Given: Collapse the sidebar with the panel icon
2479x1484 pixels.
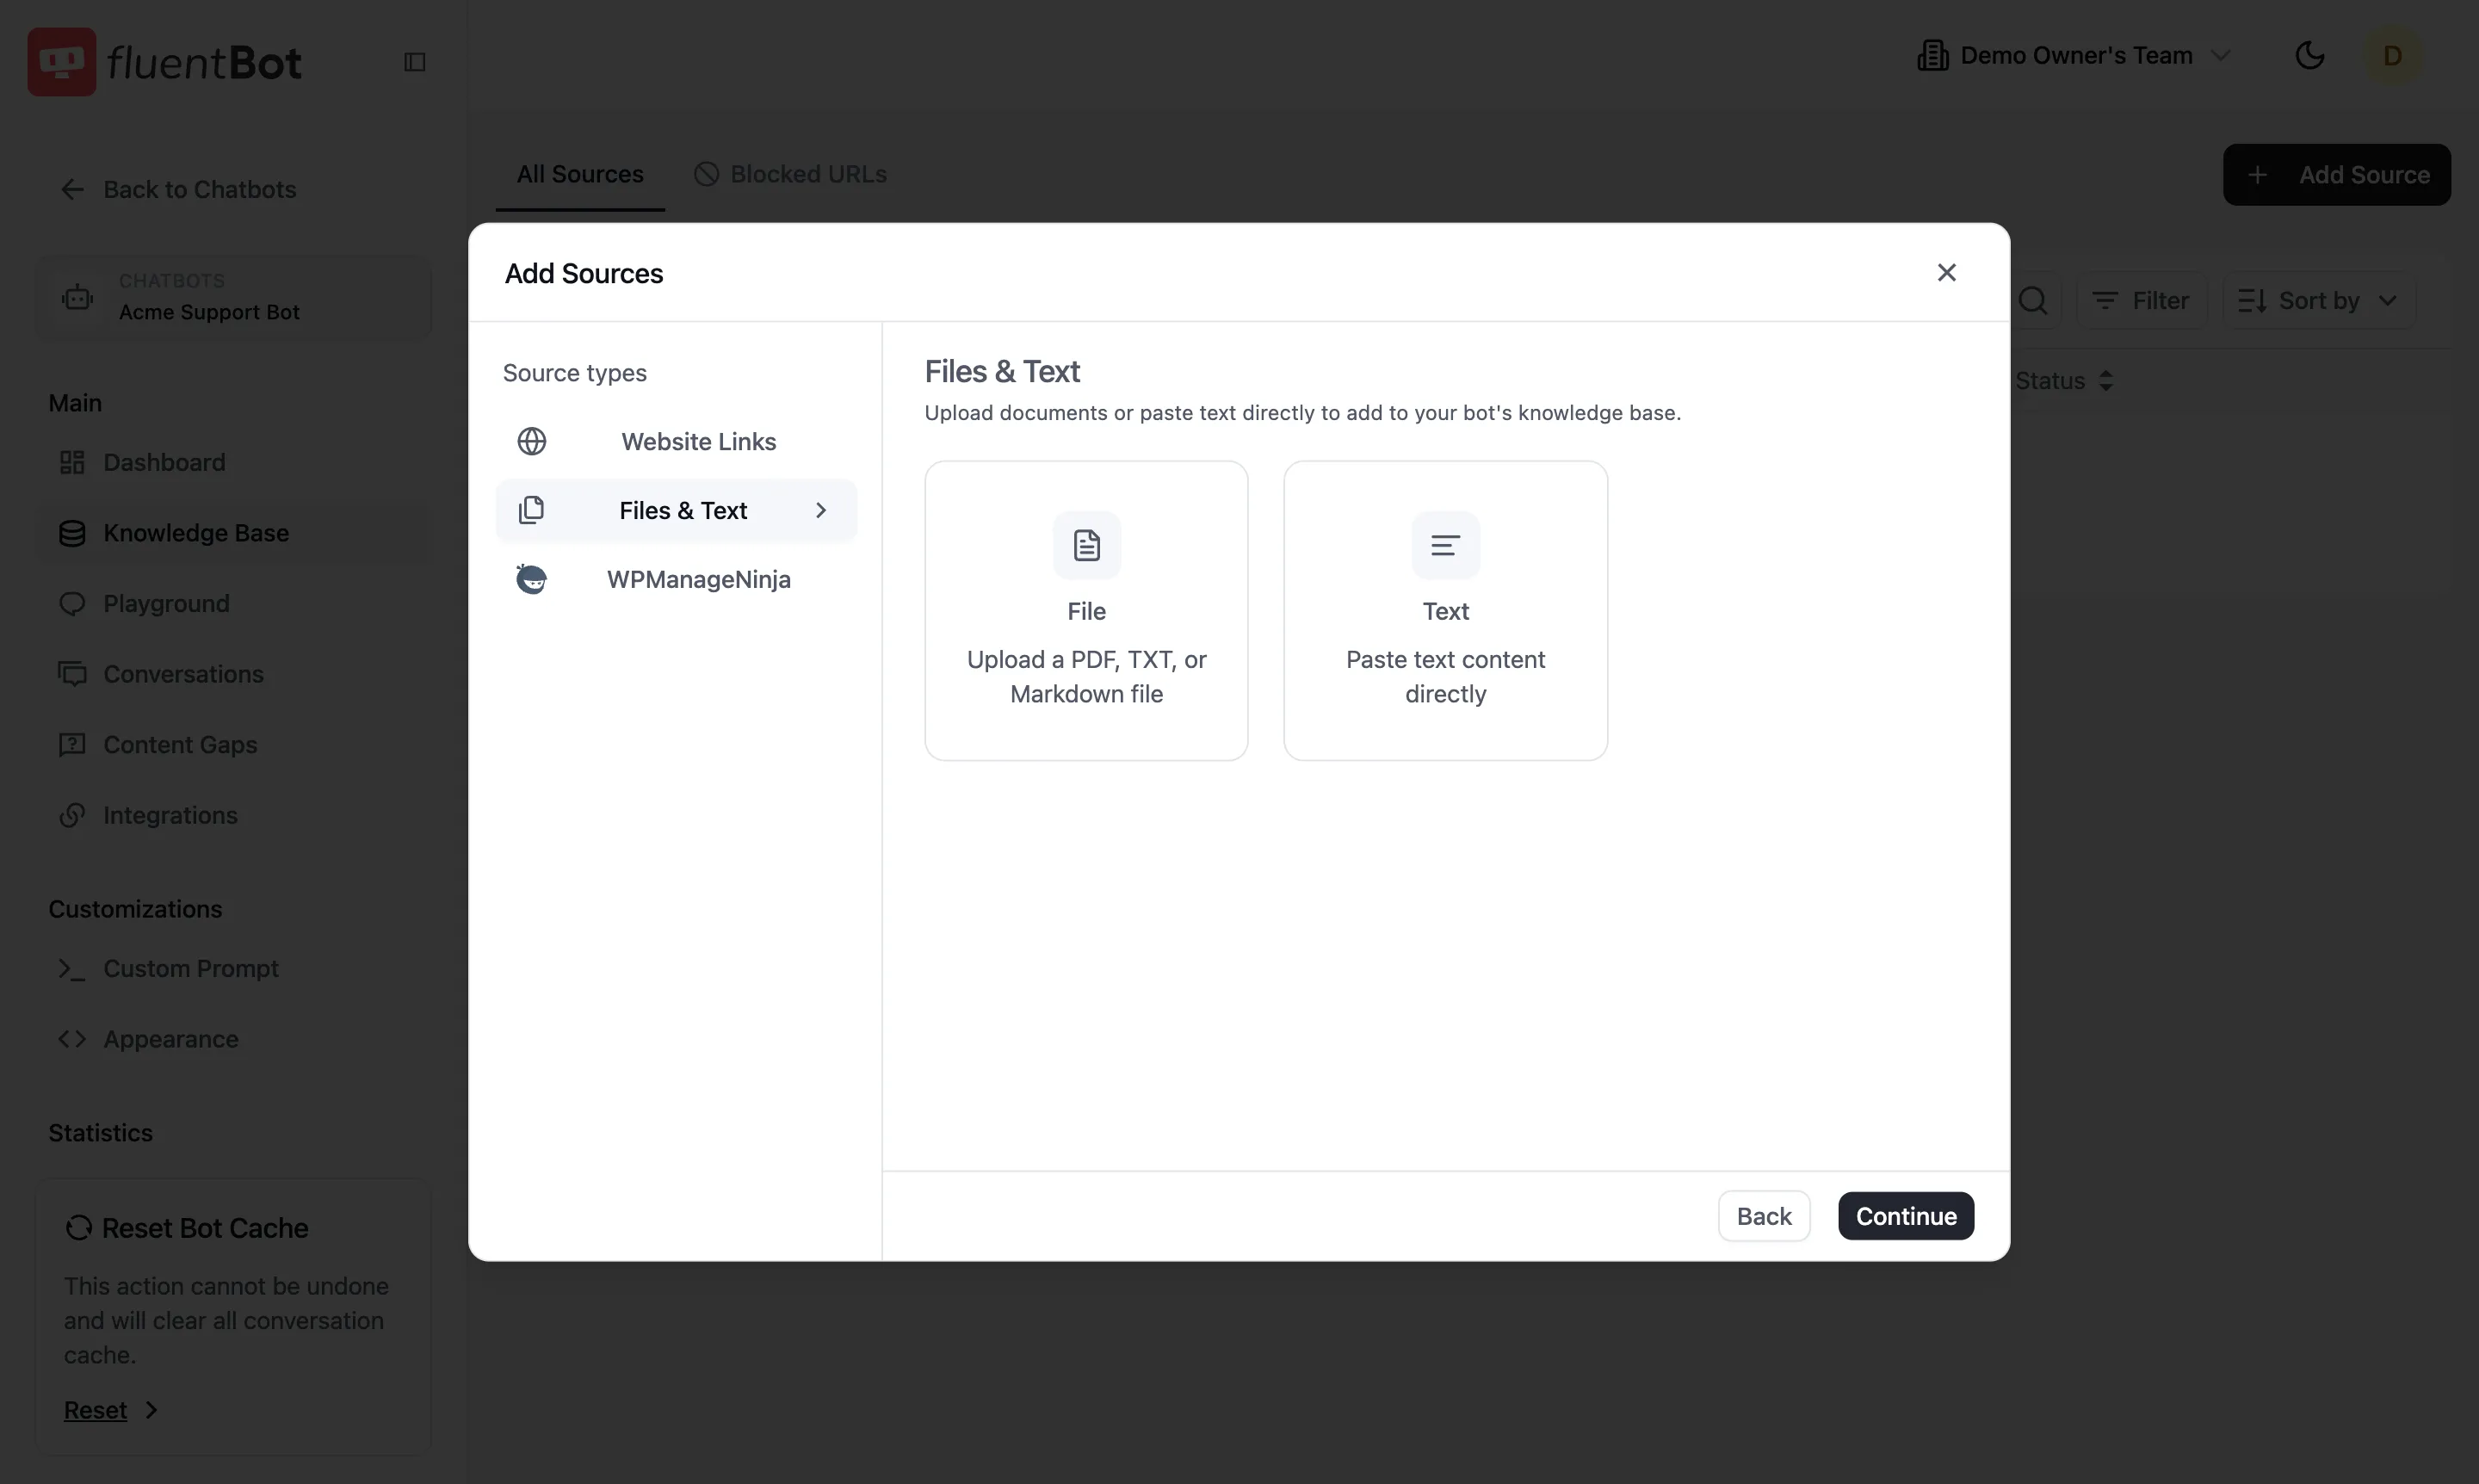Looking at the screenshot, I should (415, 62).
